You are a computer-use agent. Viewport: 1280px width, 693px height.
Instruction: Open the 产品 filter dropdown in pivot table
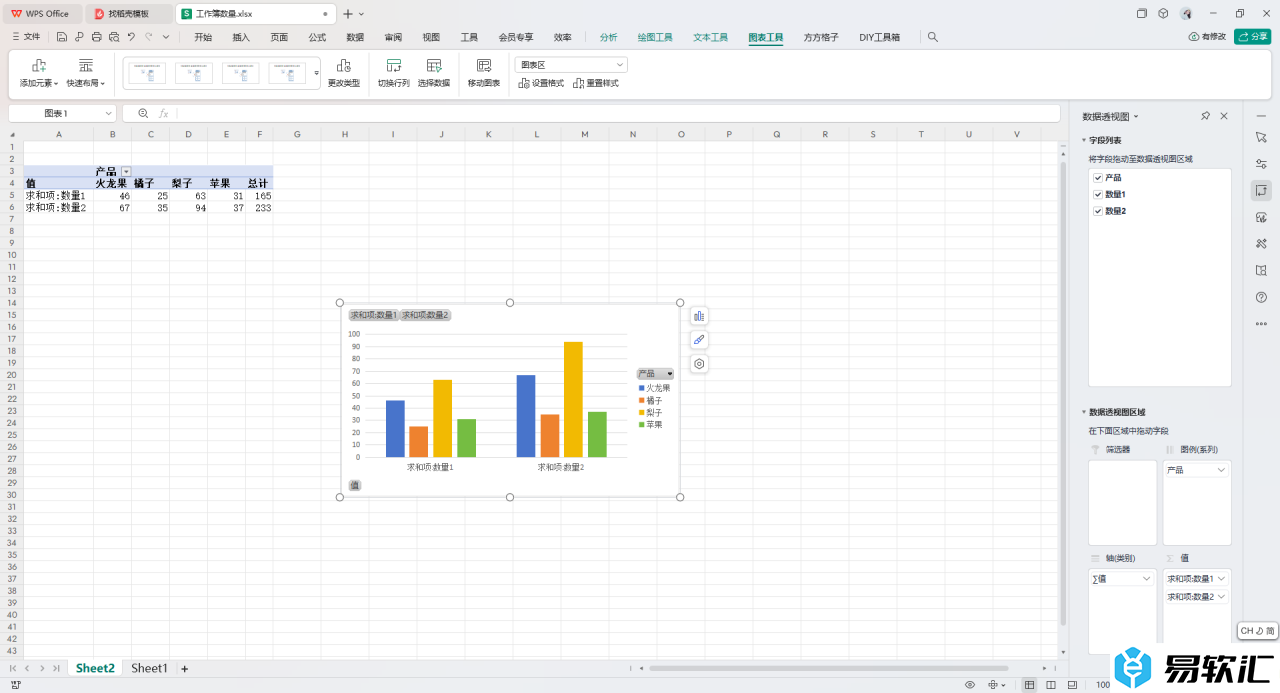pos(126,172)
